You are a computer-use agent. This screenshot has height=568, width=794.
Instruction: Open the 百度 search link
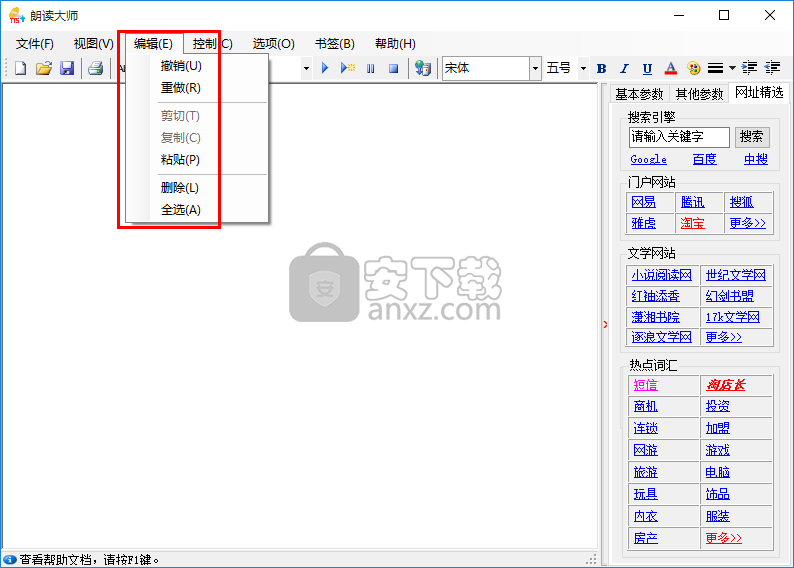coord(704,159)
